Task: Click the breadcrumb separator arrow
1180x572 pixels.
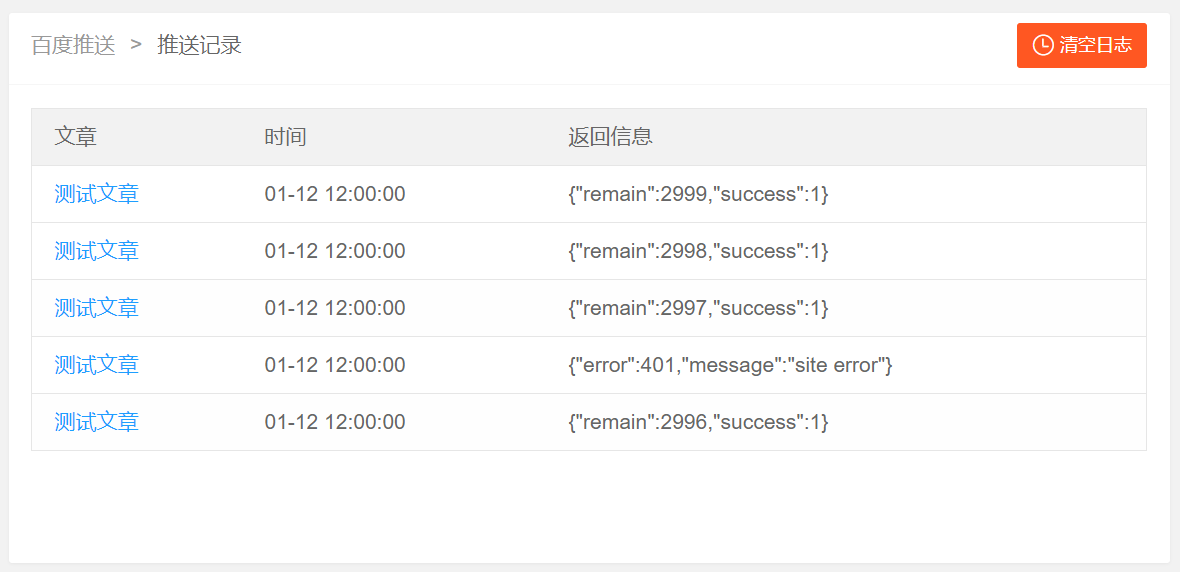Action: tap(136, 44)
